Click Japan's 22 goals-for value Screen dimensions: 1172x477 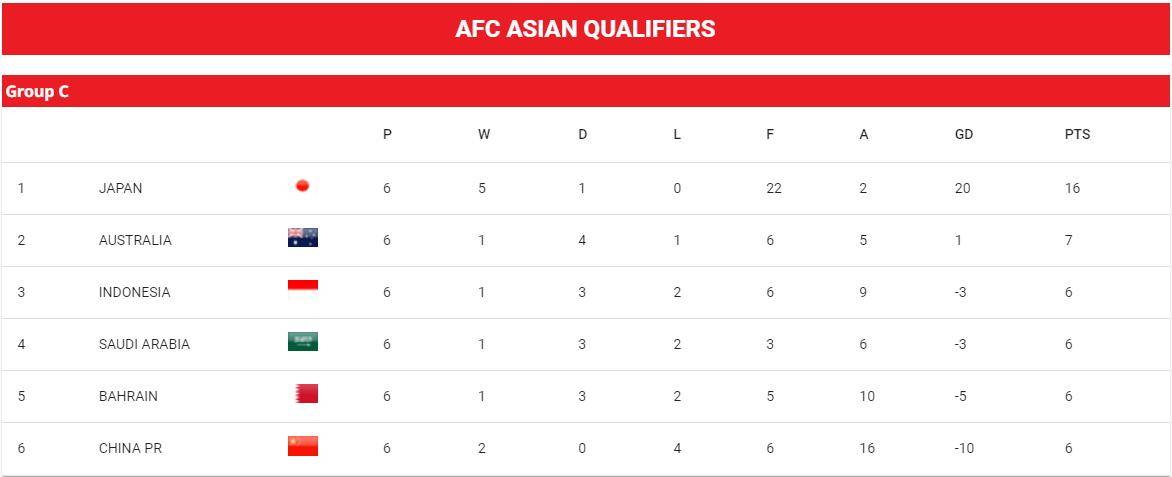coord(774,188)
